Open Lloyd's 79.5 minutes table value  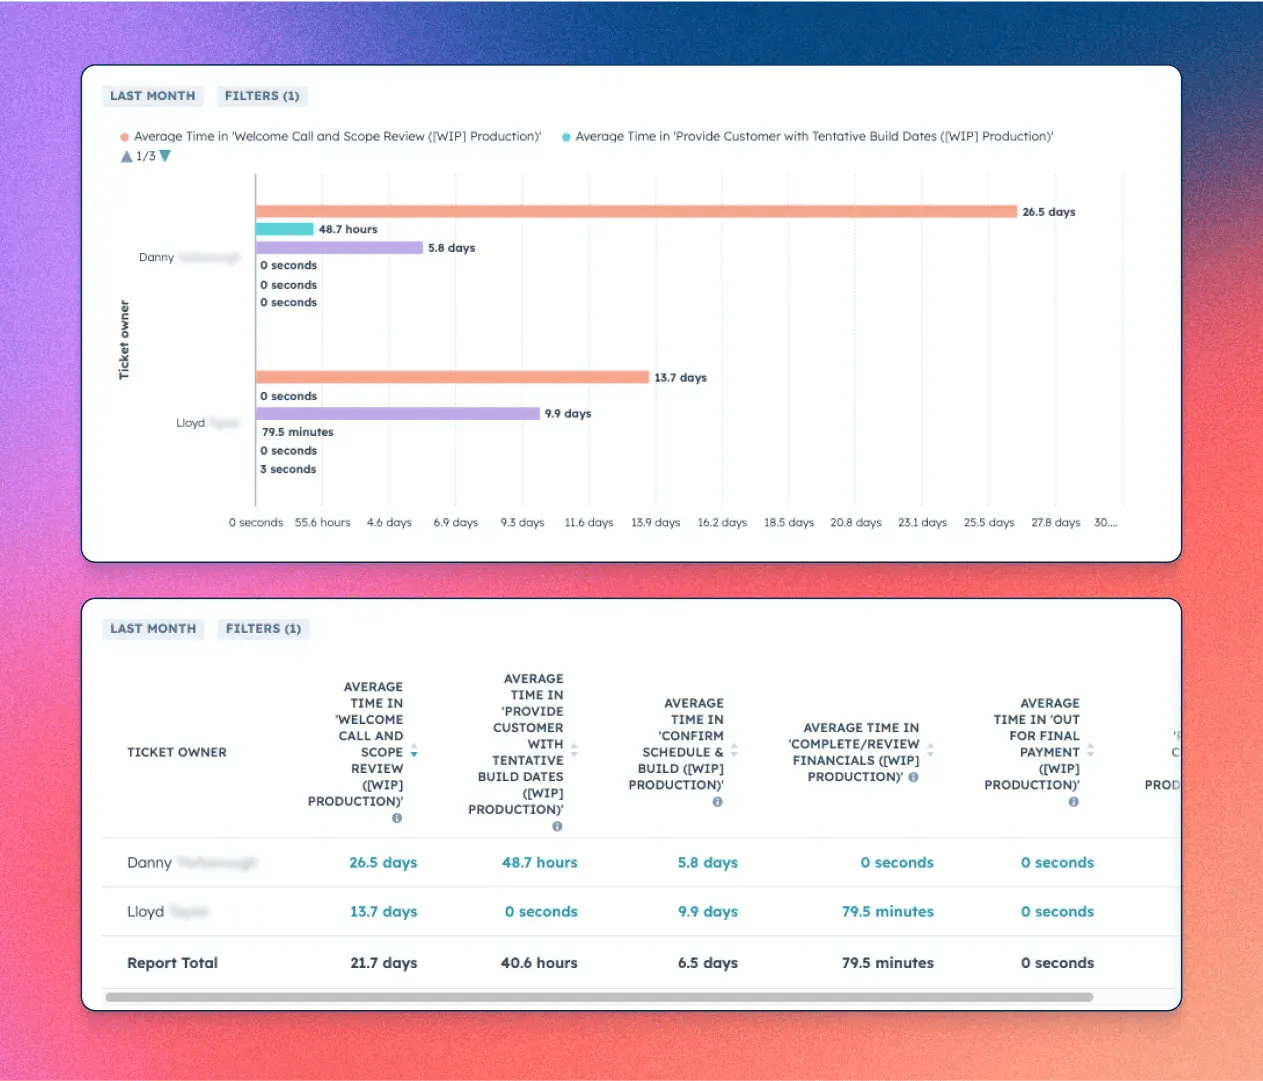click(x=888, y=911)
